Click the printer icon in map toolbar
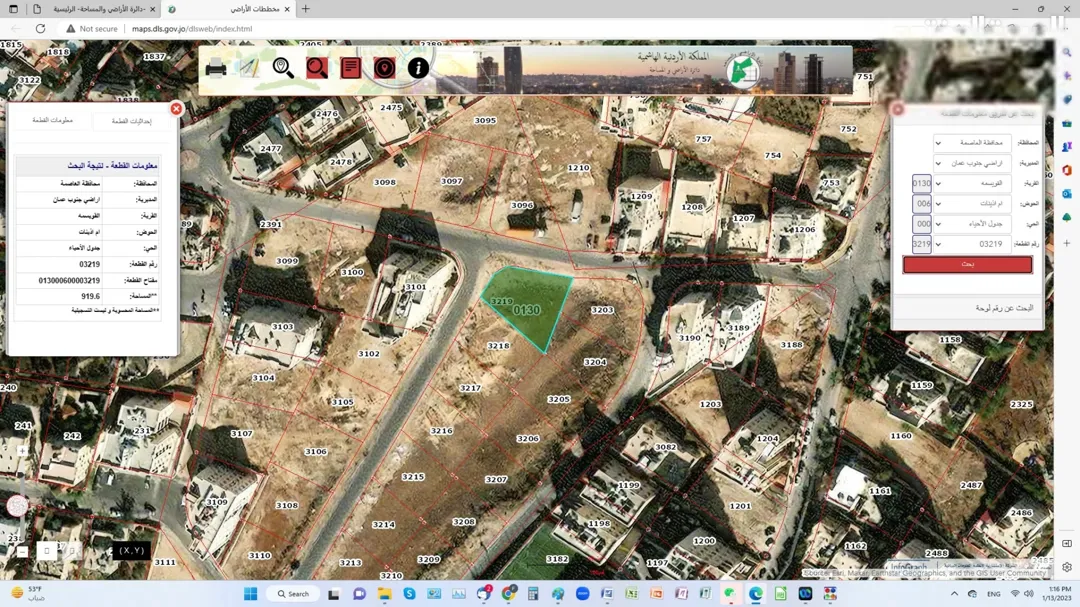This screenshot has width=1080, height=607. click(216, 68)
